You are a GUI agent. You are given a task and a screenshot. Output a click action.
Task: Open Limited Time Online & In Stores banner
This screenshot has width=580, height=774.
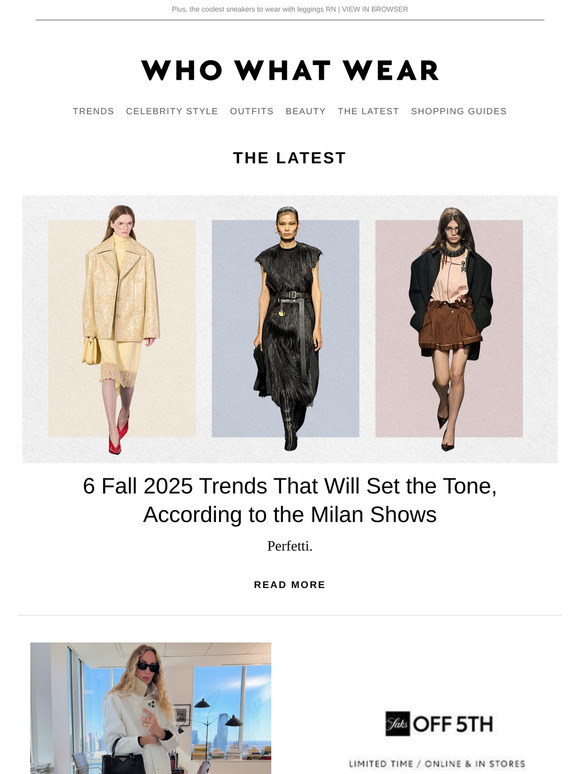[437, 764]
